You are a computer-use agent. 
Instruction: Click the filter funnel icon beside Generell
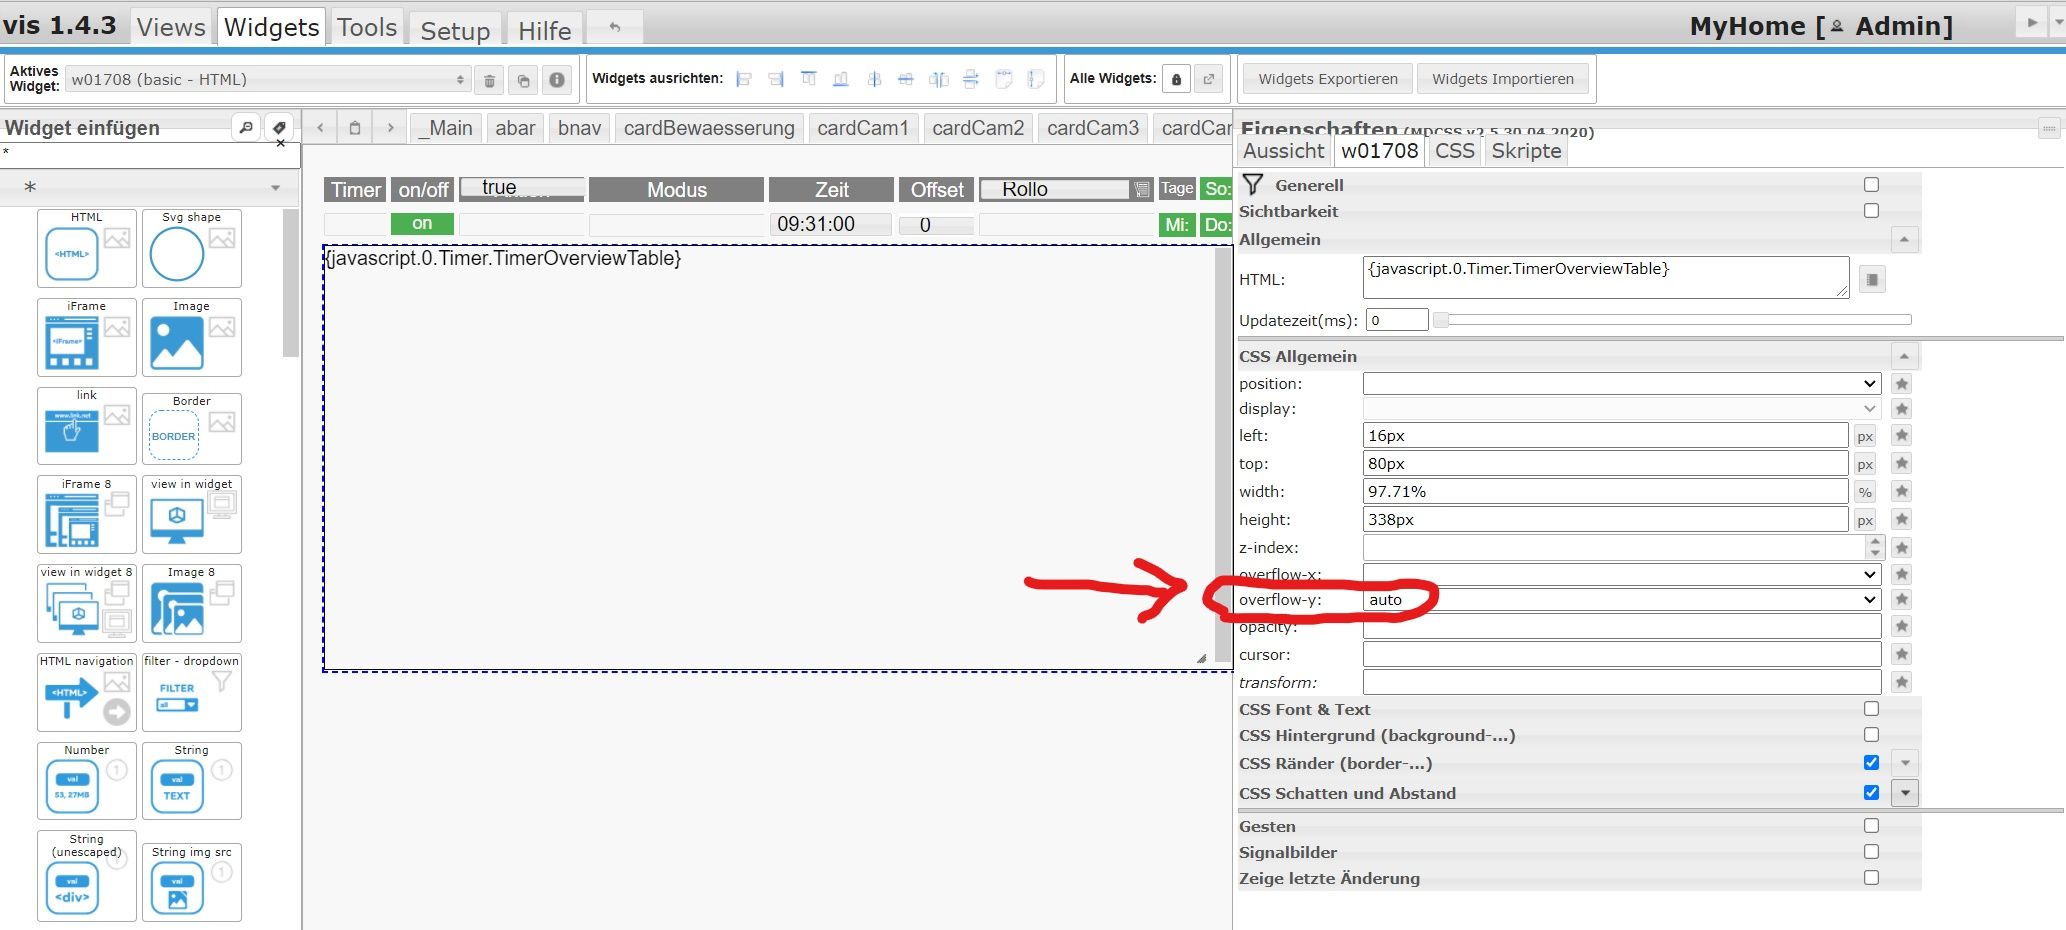tap(1253, 184)
